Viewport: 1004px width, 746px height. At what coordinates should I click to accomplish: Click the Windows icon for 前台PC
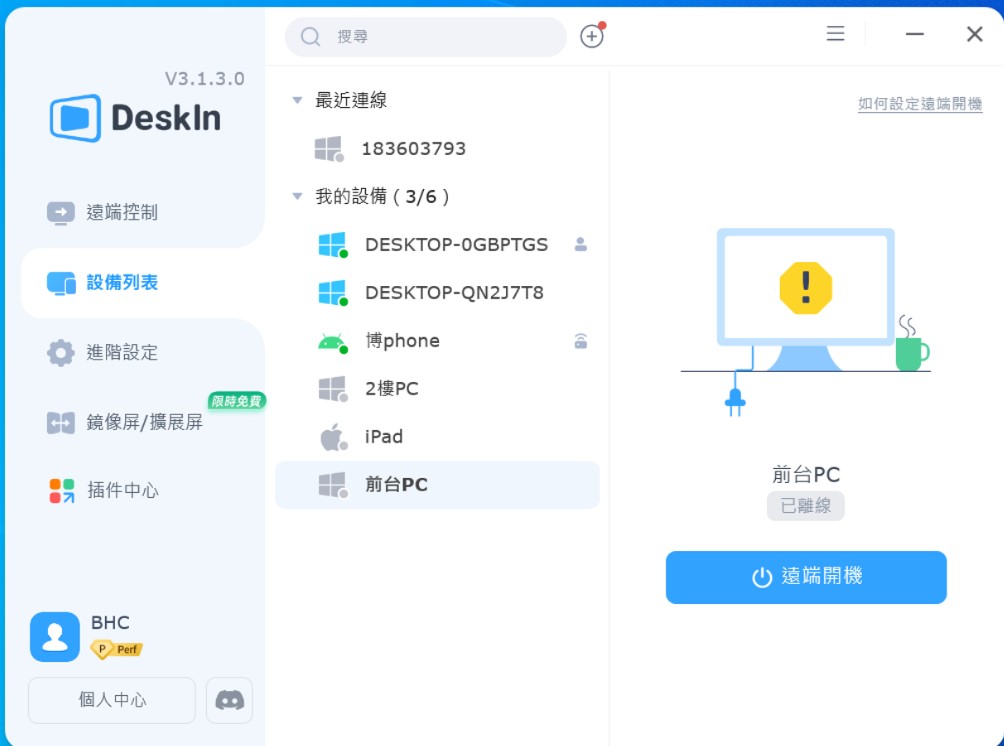click(x=333, y=485)
